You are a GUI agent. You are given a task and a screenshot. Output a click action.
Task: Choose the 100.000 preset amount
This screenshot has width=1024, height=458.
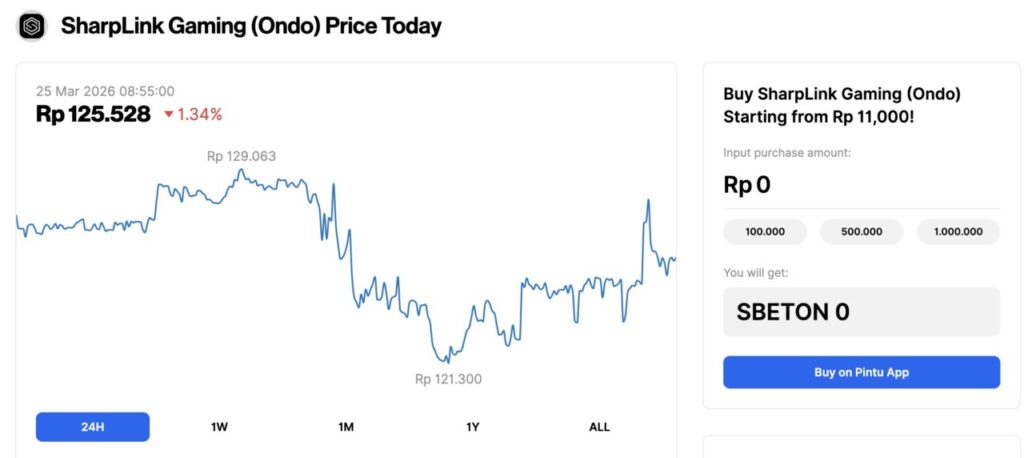coord(765,232)
